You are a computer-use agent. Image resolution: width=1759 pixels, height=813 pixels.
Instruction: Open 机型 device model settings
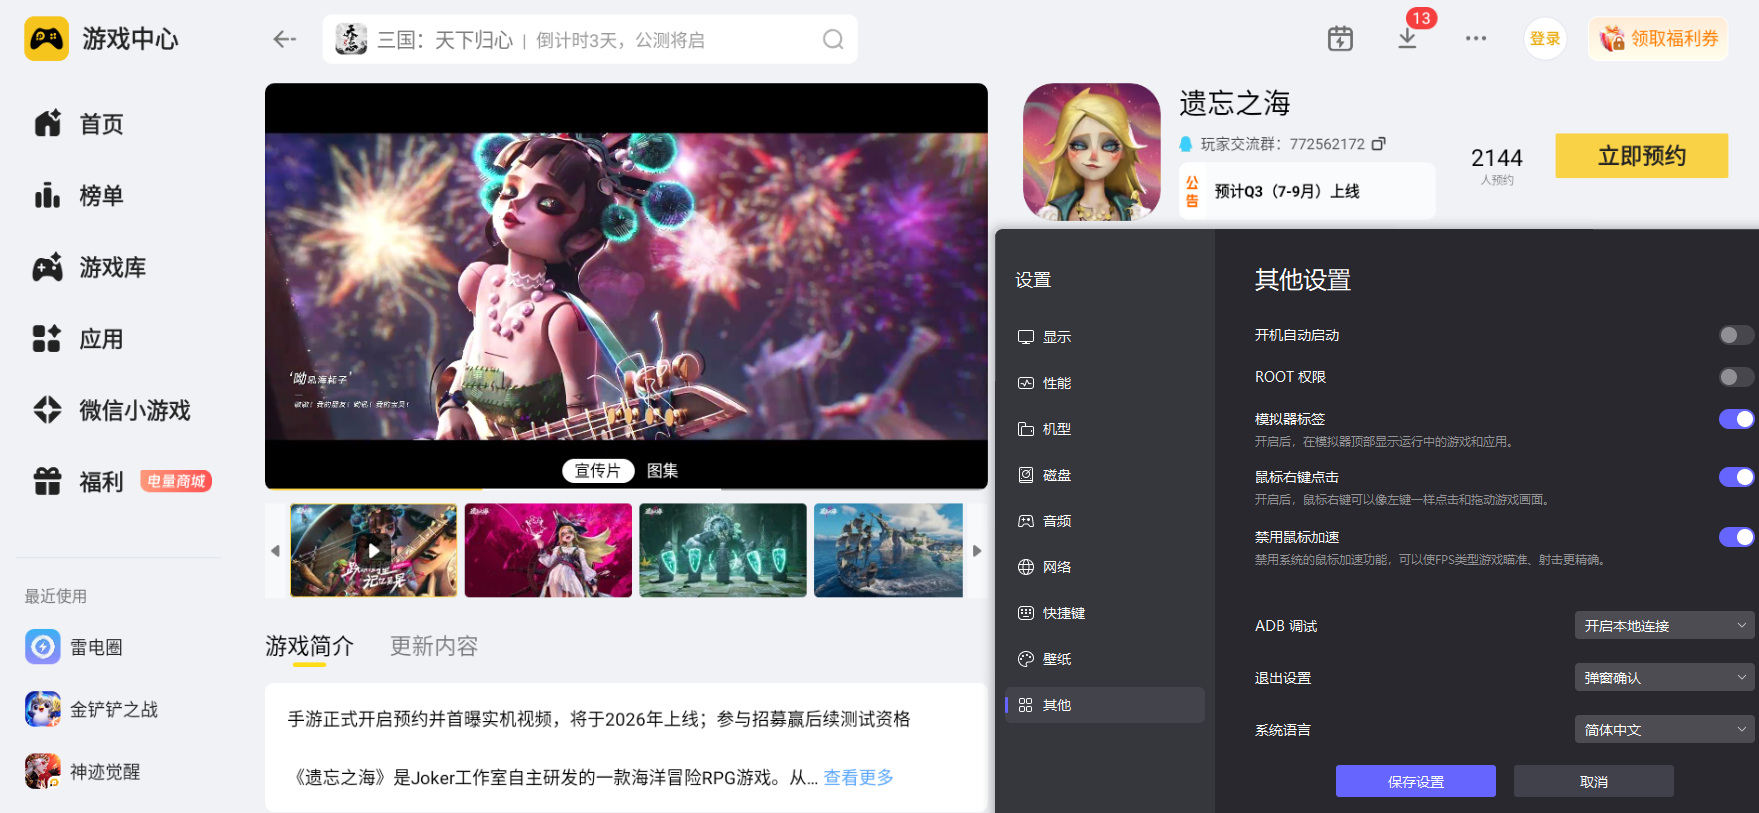click(x=1104, y=429)
